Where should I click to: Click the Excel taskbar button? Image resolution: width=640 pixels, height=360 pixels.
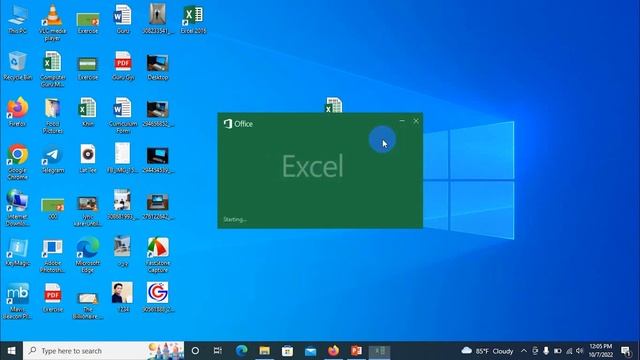point(380,351)
